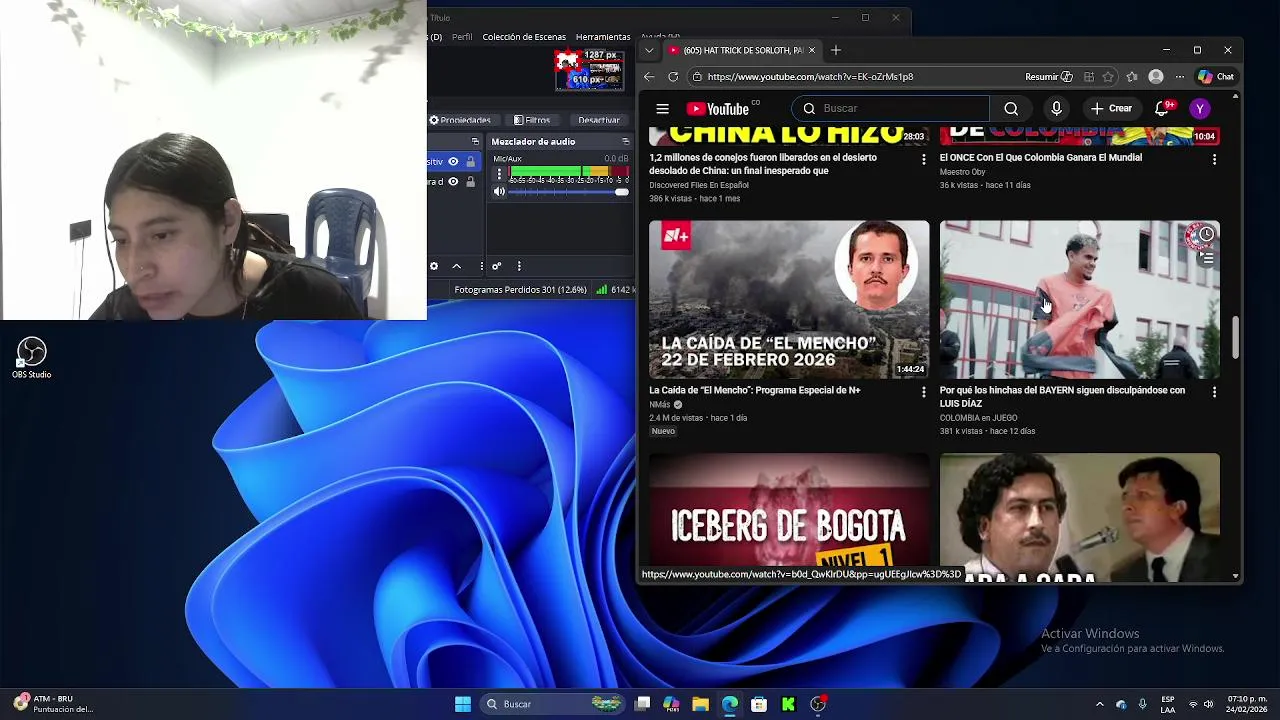Open Edge settings and more ellipsis
The height and width of the screenshot is (720, 1280).
(1180, 76)
